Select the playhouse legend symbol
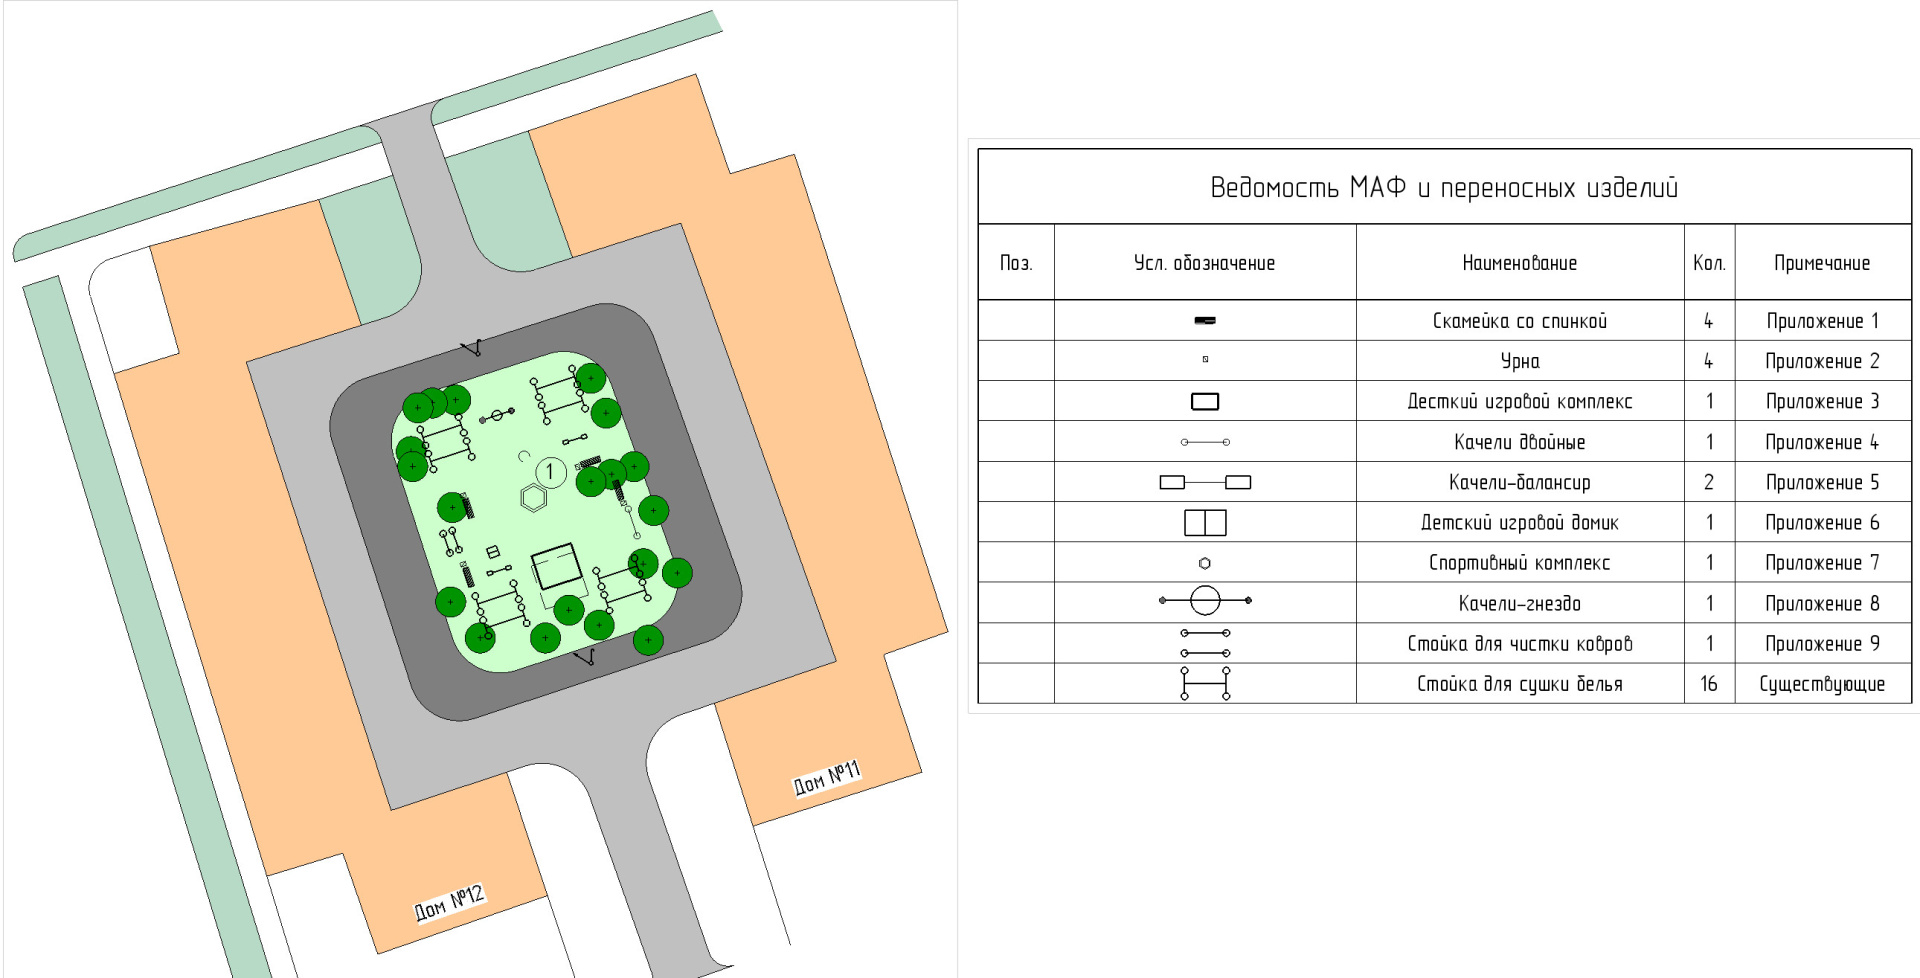Image resolution: width=1920 pixels, height=978 pixels. click(1205, 523)
